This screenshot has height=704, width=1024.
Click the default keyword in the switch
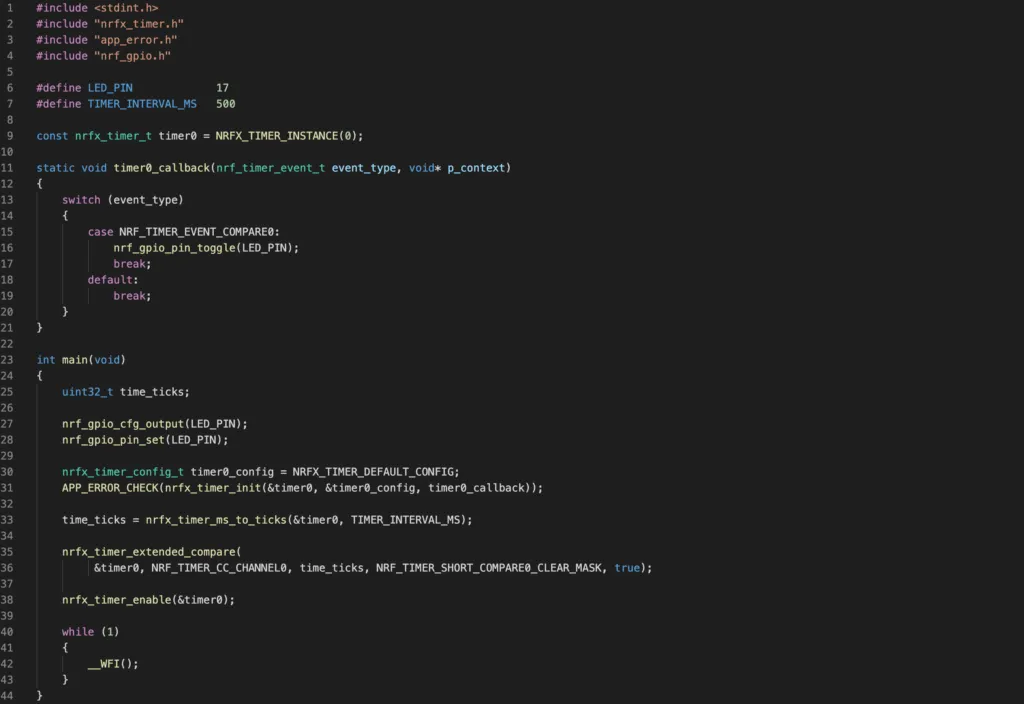tap(110, 280)
